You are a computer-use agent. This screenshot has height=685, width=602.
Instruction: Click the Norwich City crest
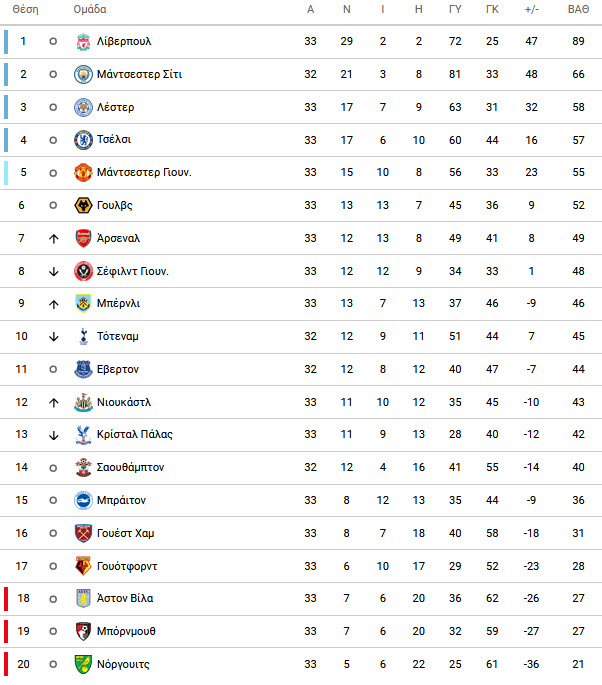[83, 664]
